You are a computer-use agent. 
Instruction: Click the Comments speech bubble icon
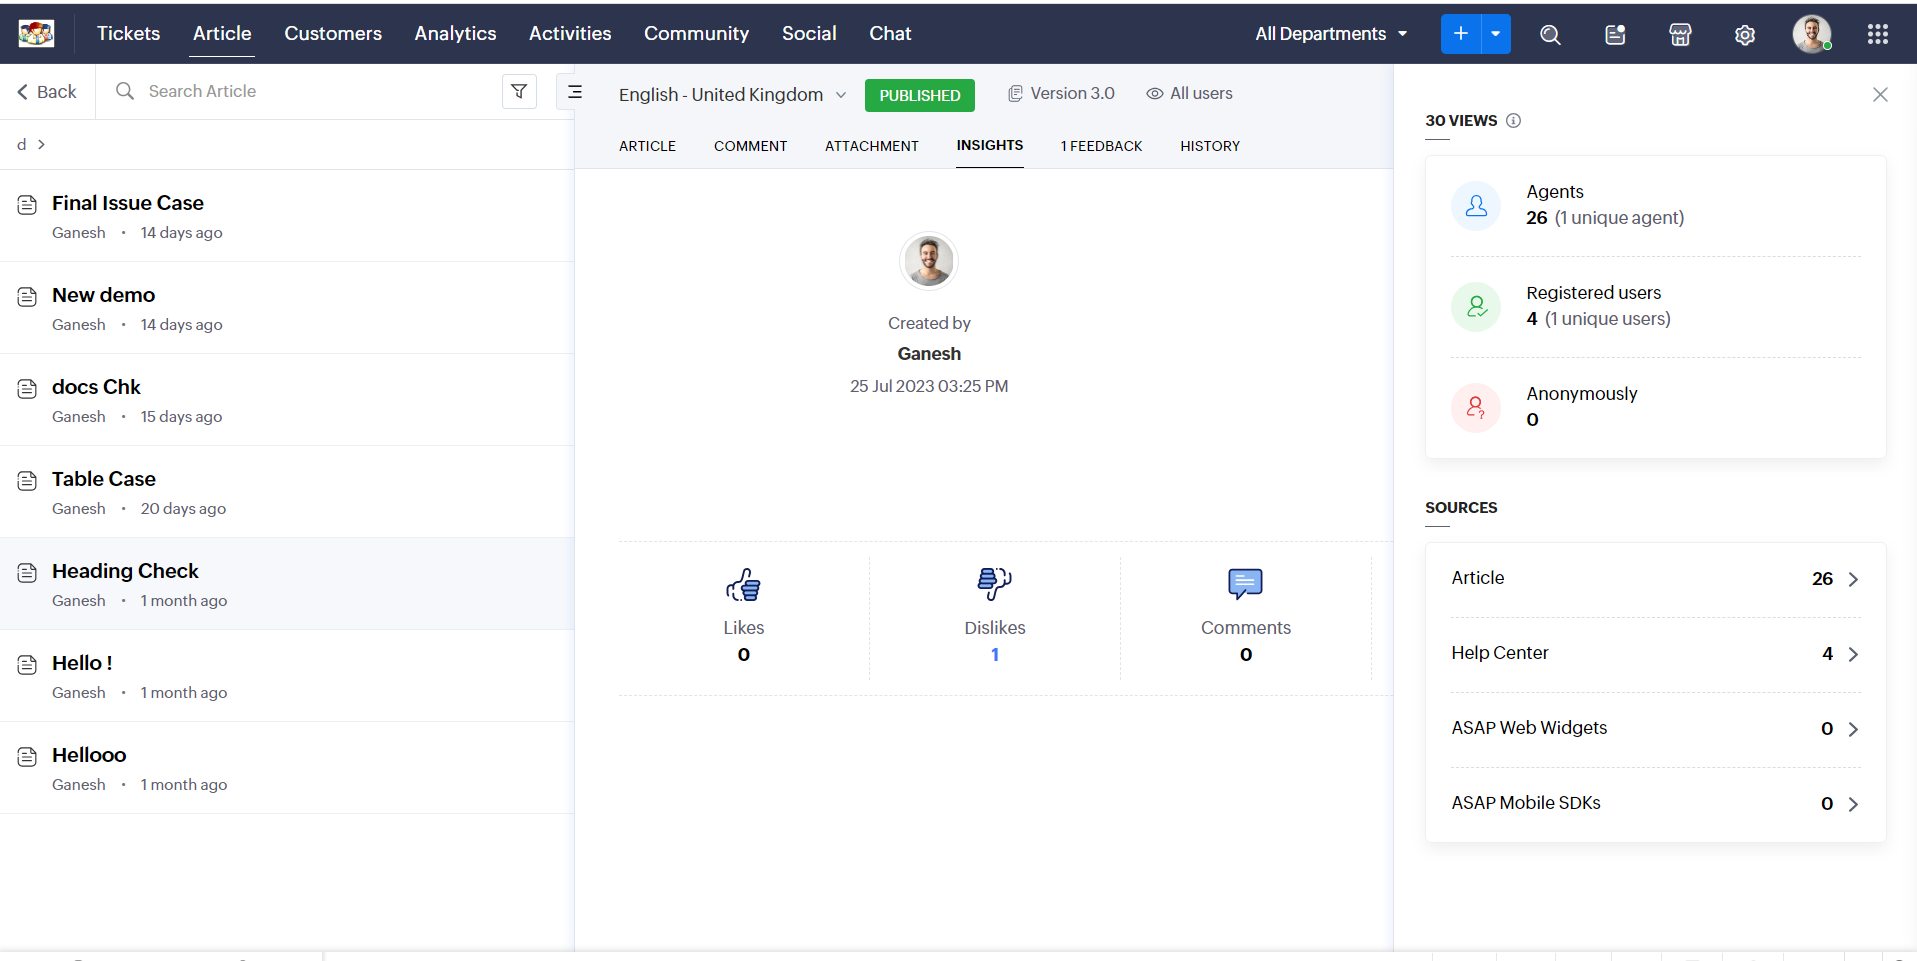1246,583
